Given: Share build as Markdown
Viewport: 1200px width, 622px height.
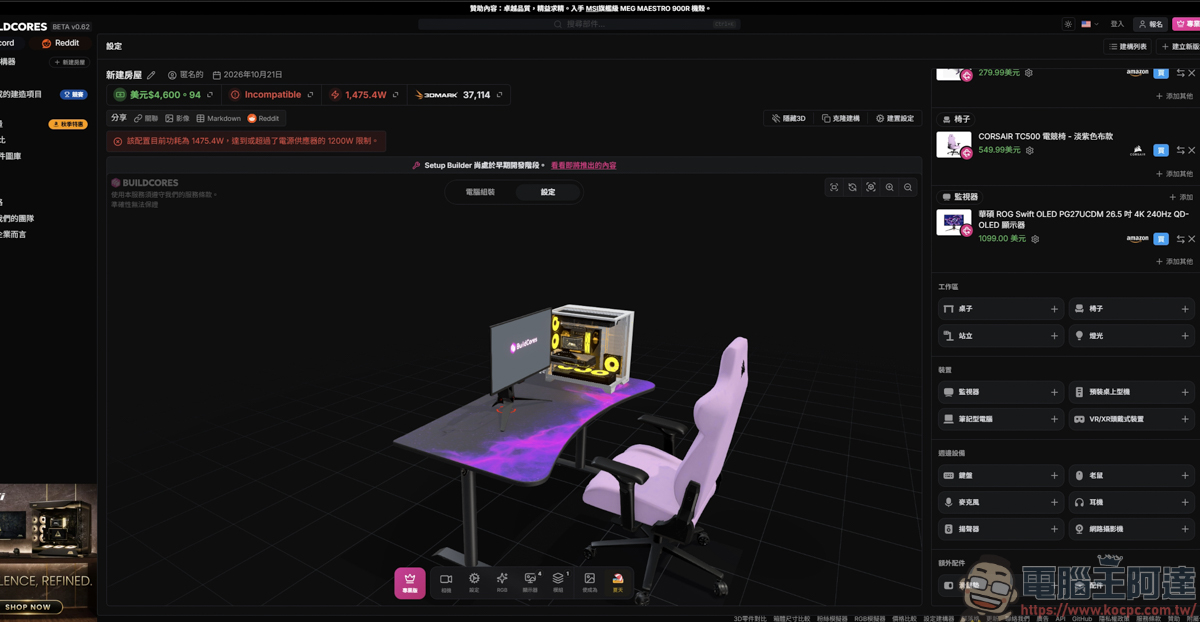Looking at the screenshot, I should (218, 118).
